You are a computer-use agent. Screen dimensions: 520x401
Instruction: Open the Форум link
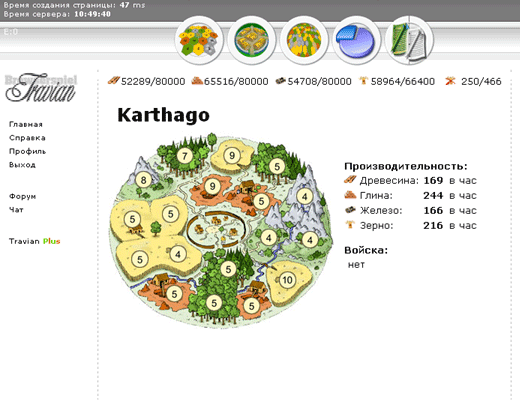pyautogui.click(x=22, y=196)
